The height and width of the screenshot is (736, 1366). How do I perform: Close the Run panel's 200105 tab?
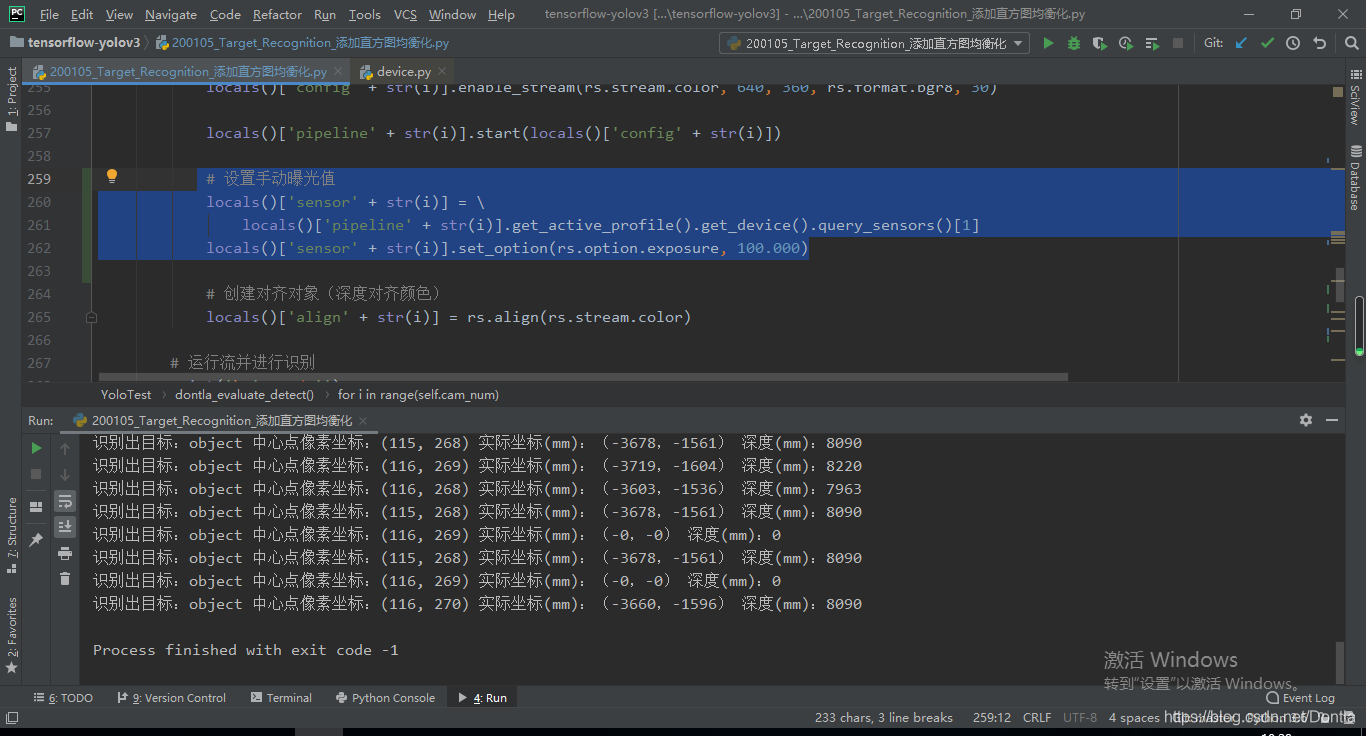click(x=363, y=421)
